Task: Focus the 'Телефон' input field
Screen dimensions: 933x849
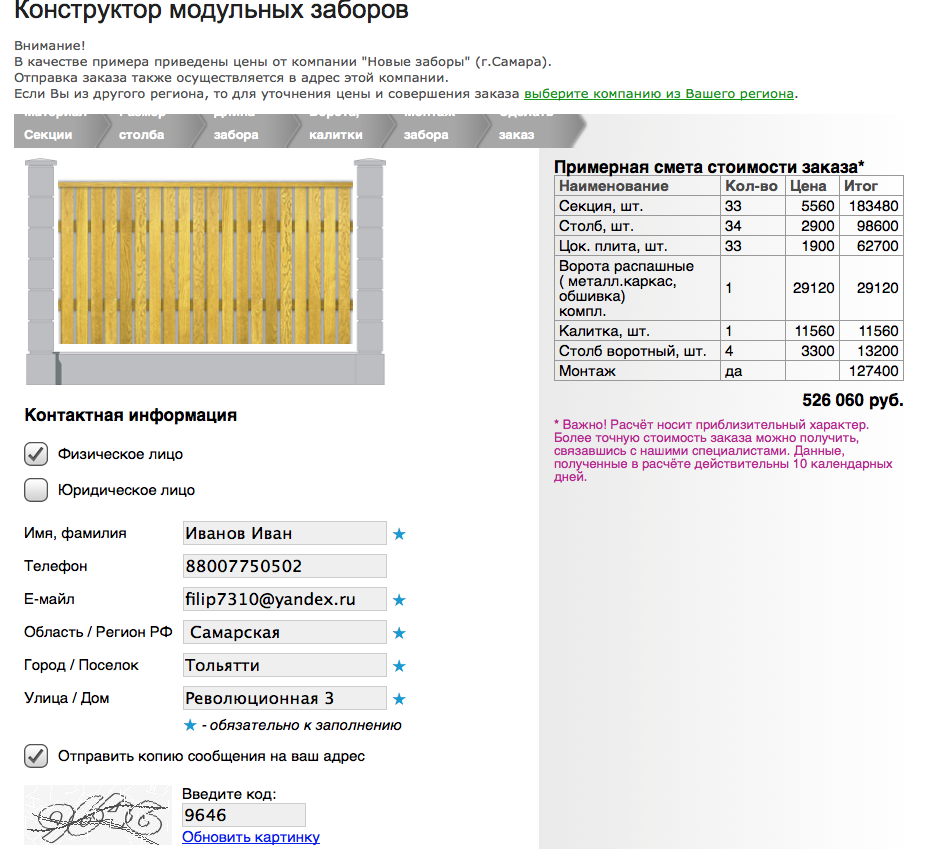Action: point(284,566)
